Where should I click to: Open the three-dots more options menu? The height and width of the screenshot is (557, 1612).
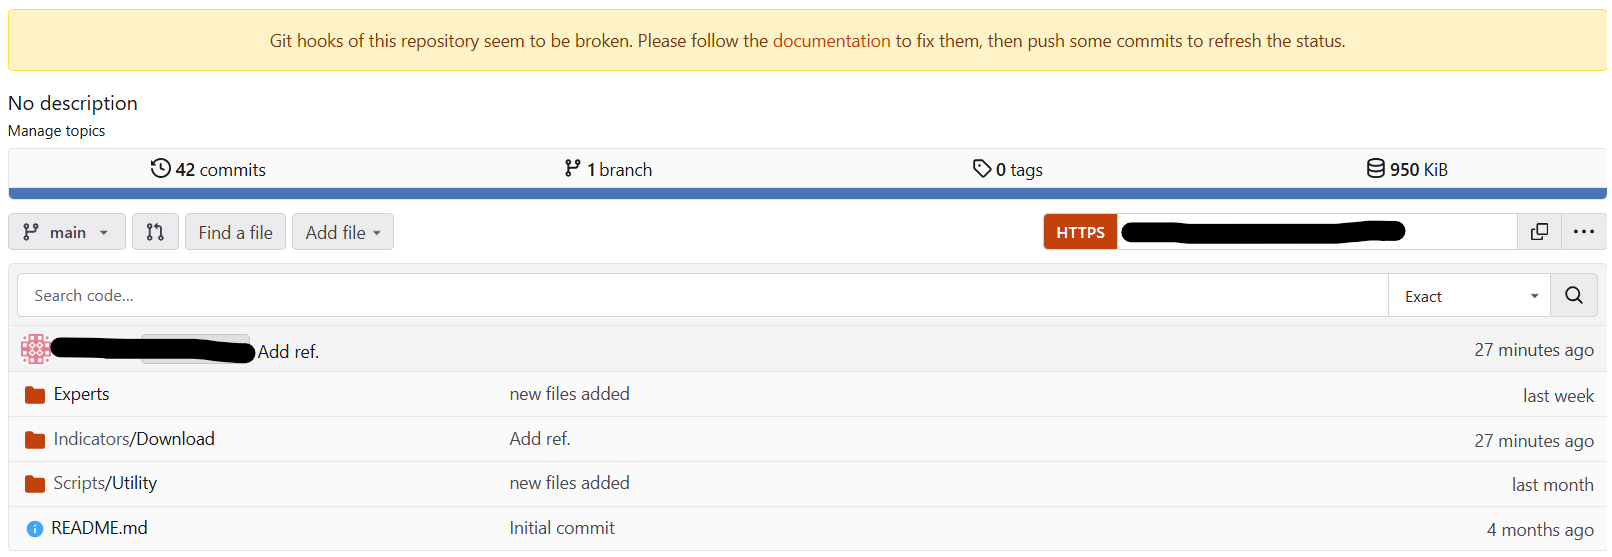point(1583,232)
